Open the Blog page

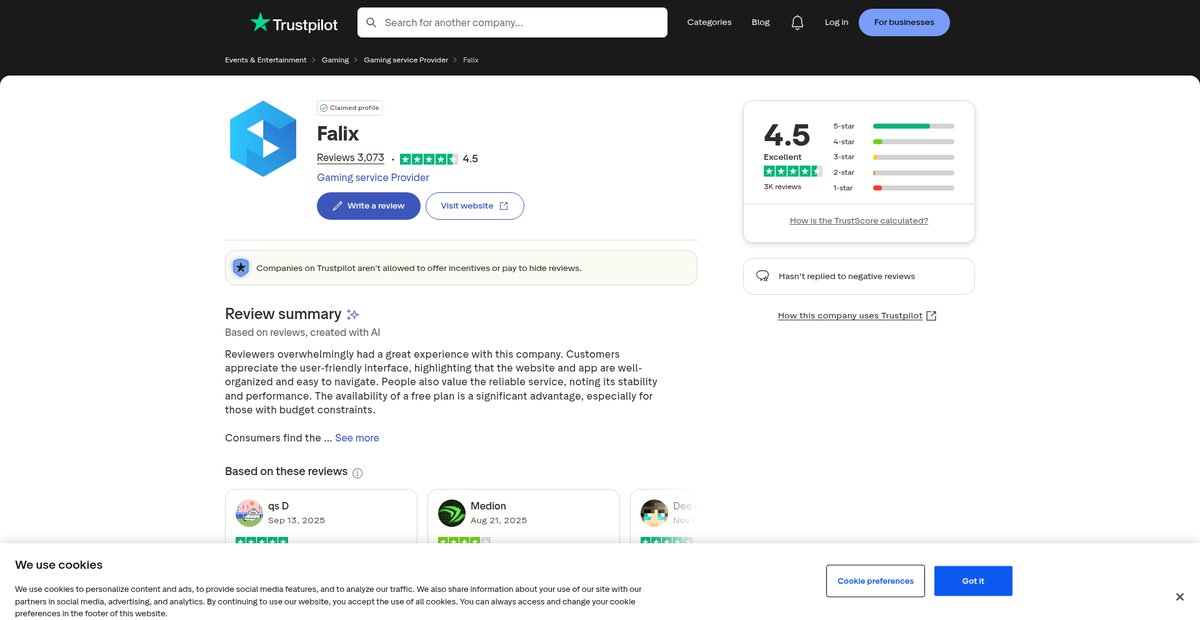click(x=761, y=22)
